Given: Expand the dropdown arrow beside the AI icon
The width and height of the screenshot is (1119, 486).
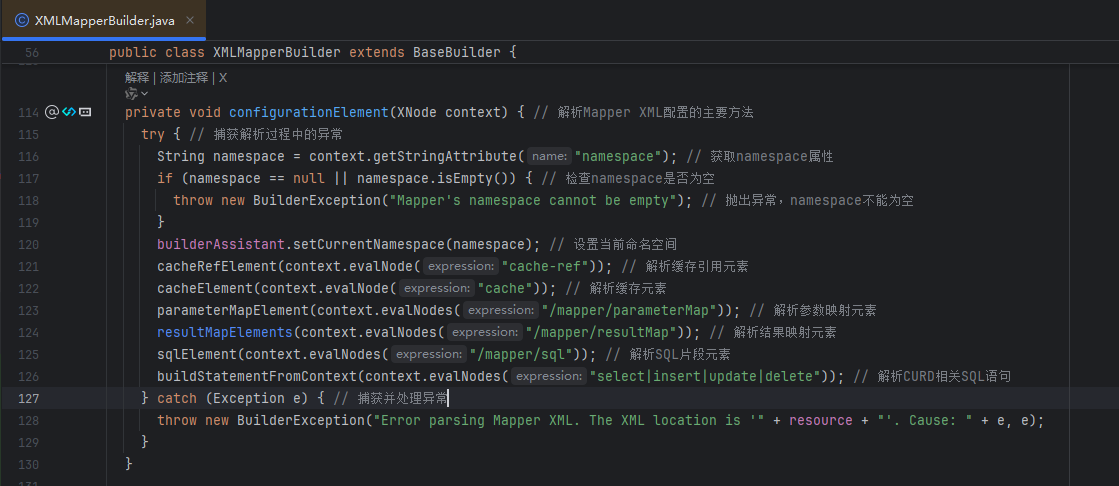Looking at the screenshot, I should pyautogui.click(x=144, y=93).
